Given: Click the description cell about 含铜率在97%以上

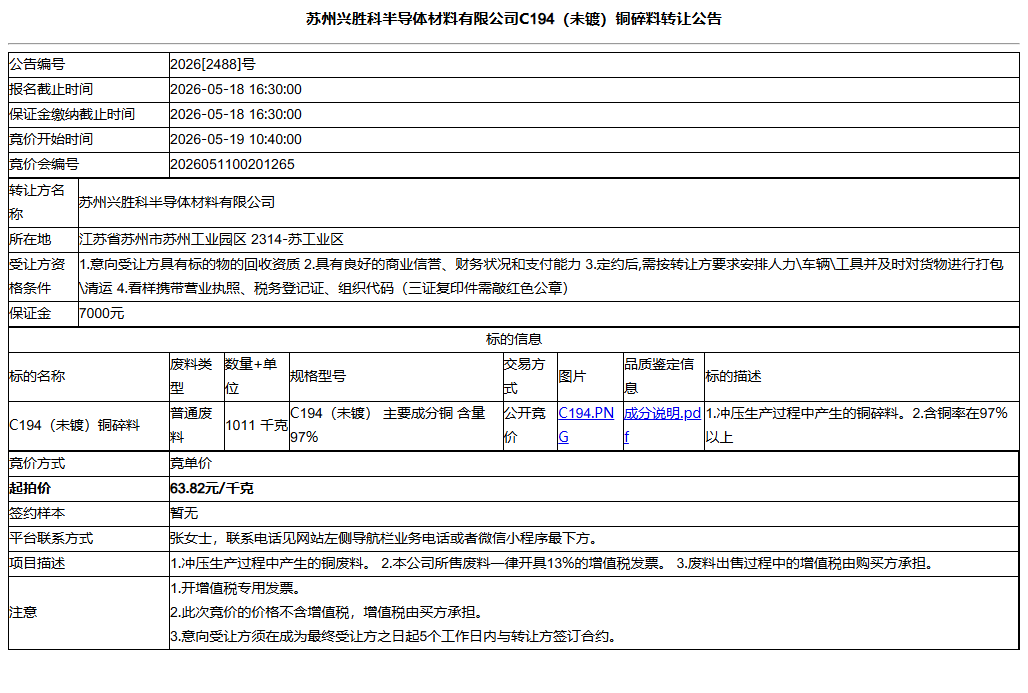Looking at the screenshot, I should (861, 426).
